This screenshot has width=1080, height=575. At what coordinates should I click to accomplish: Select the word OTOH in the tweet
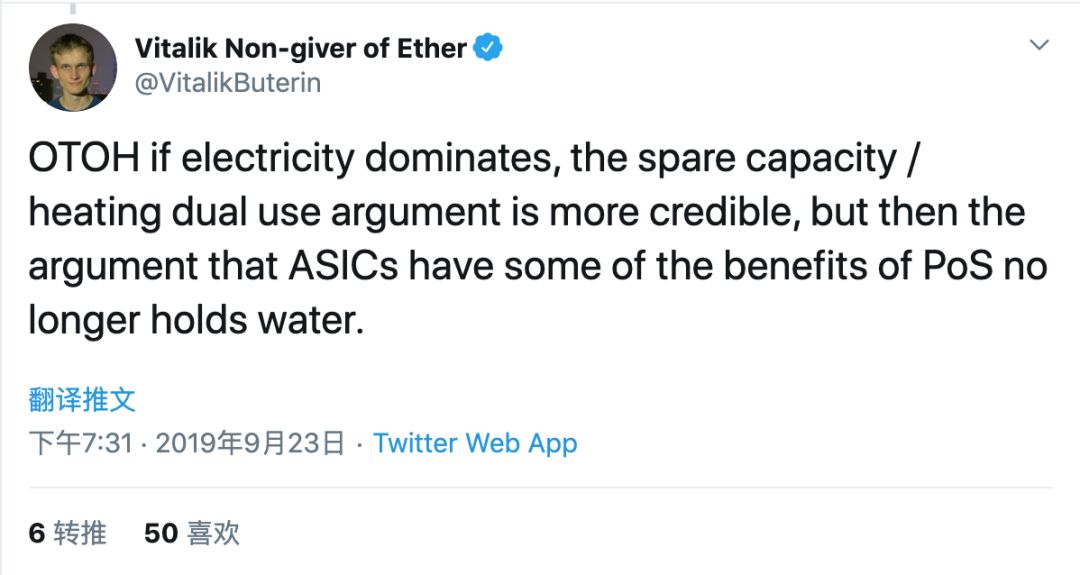tap(84, 158)
